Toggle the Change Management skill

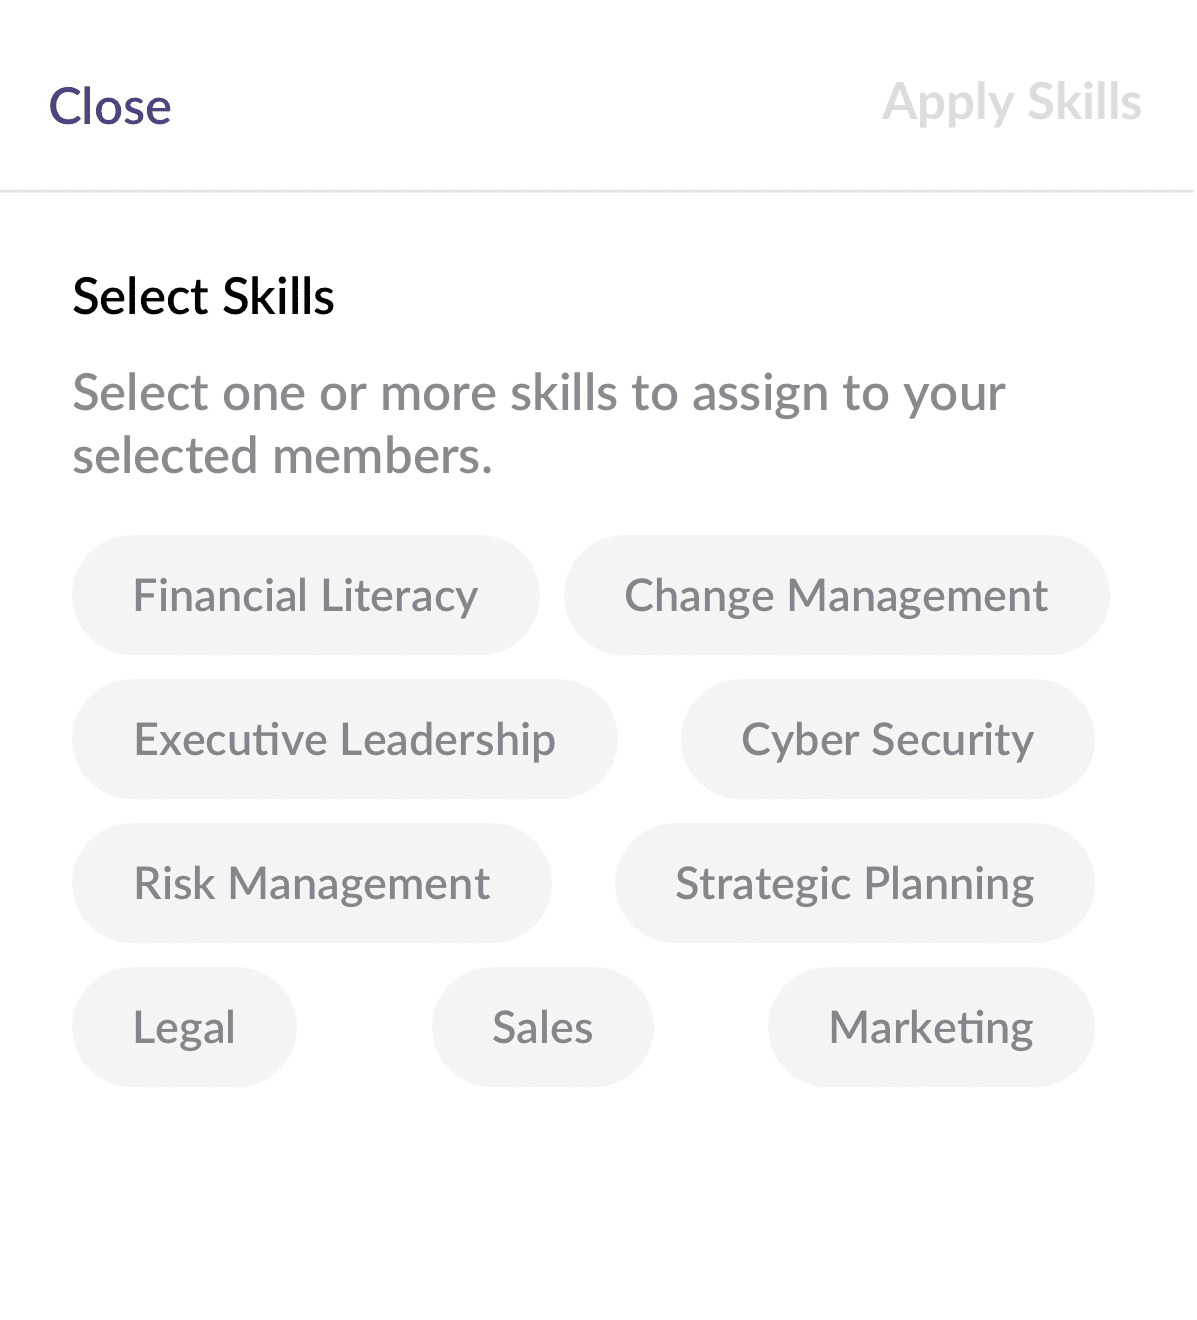pyautogui.click(x=836, y=595)
